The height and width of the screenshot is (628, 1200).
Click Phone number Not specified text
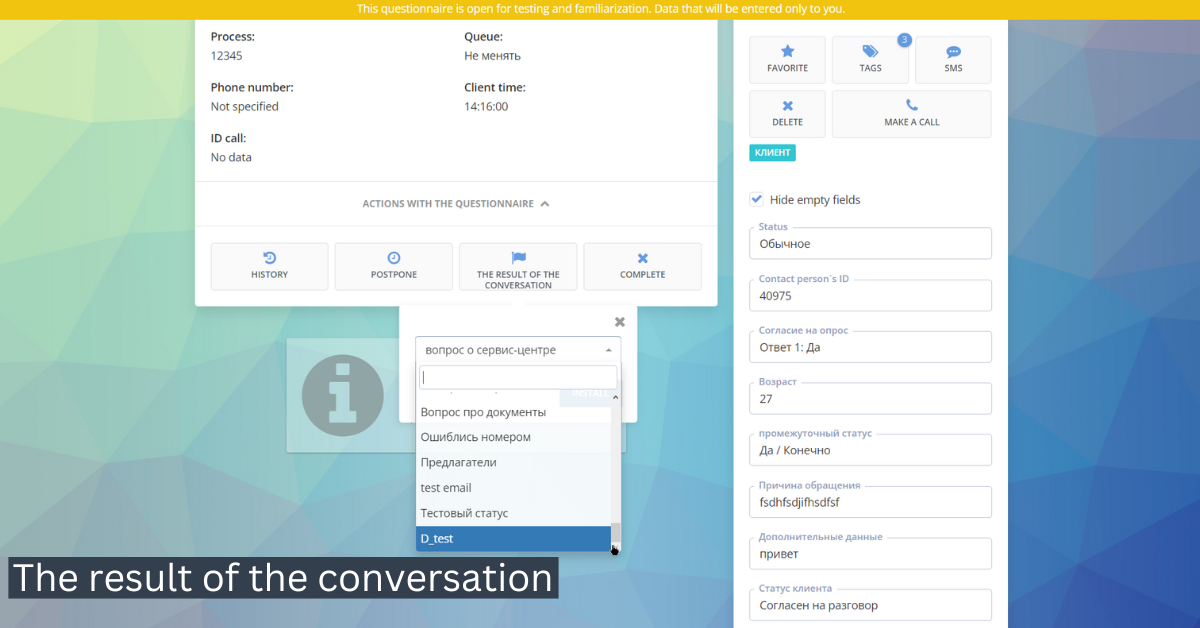point(245,106)
